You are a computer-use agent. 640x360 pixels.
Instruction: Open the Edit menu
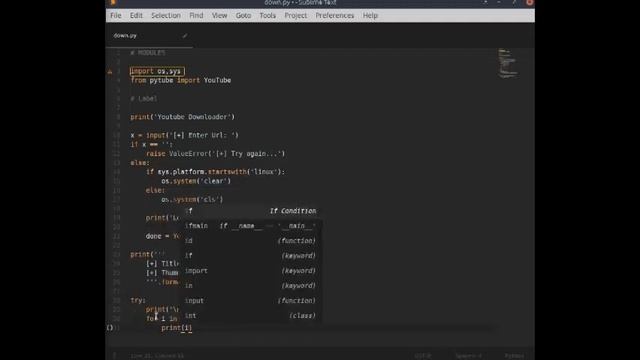(136, 16)
